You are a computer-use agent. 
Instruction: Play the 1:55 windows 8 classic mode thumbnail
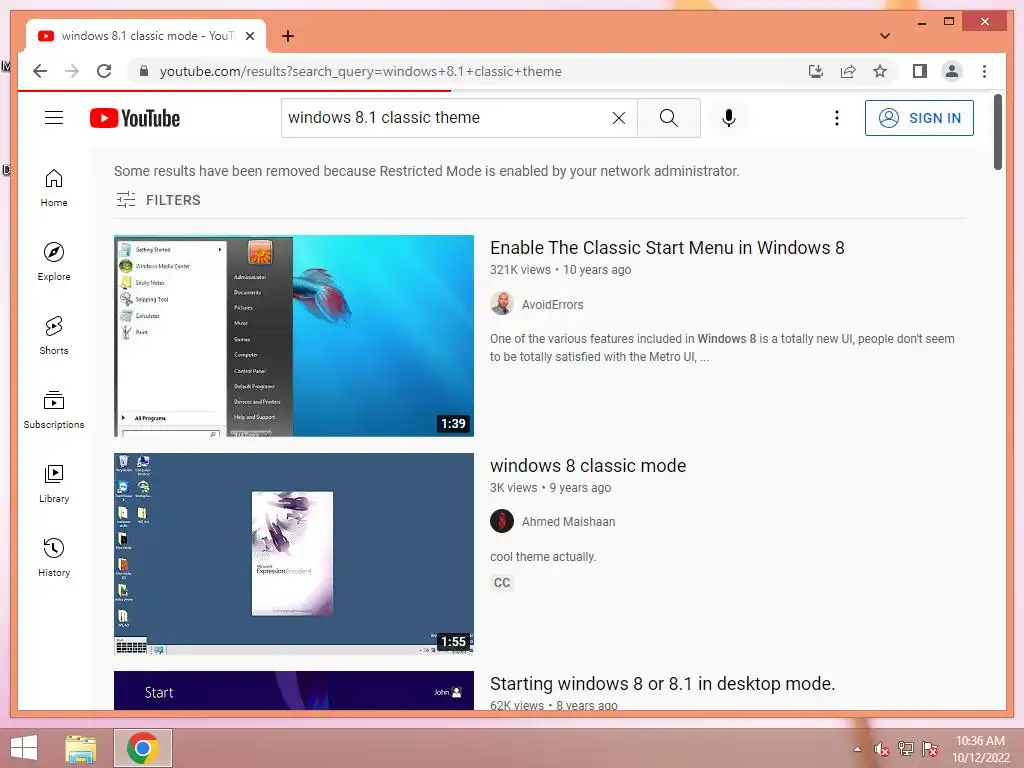click(294, 554)
